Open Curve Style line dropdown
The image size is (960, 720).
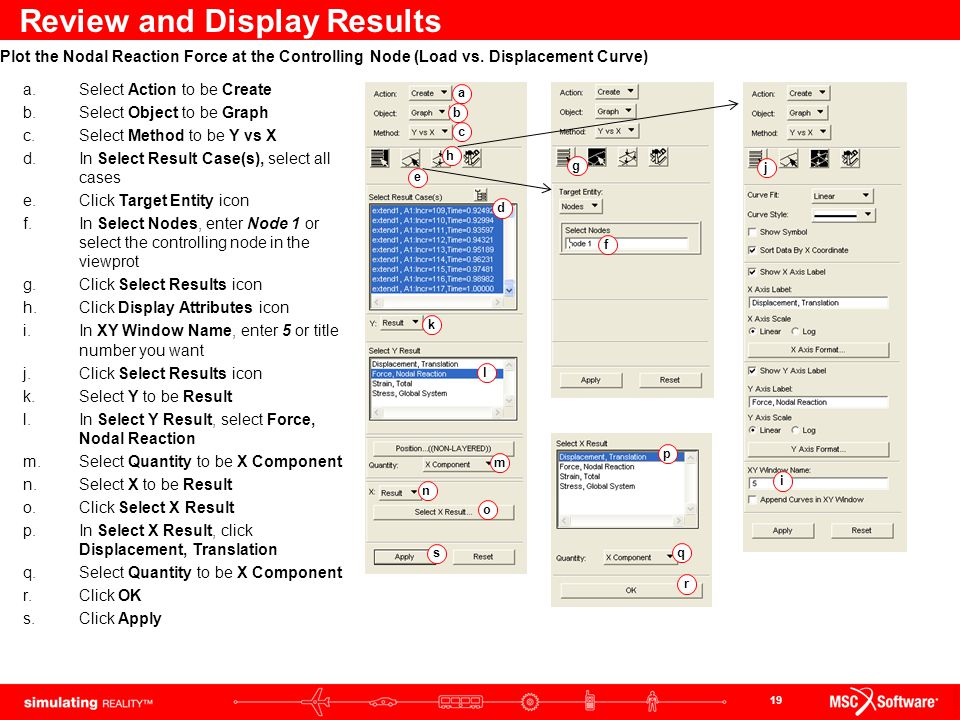click(843, 214)
